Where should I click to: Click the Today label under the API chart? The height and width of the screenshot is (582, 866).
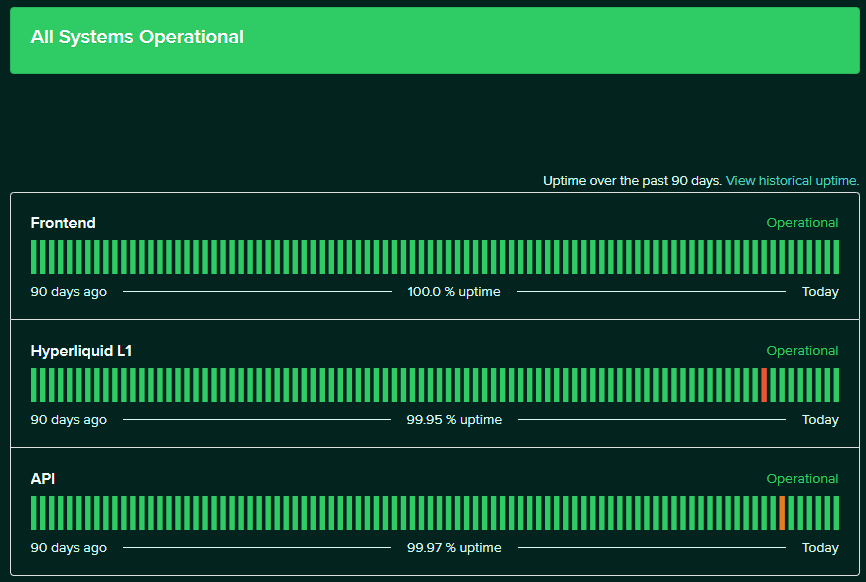click(x=820, y=547)
